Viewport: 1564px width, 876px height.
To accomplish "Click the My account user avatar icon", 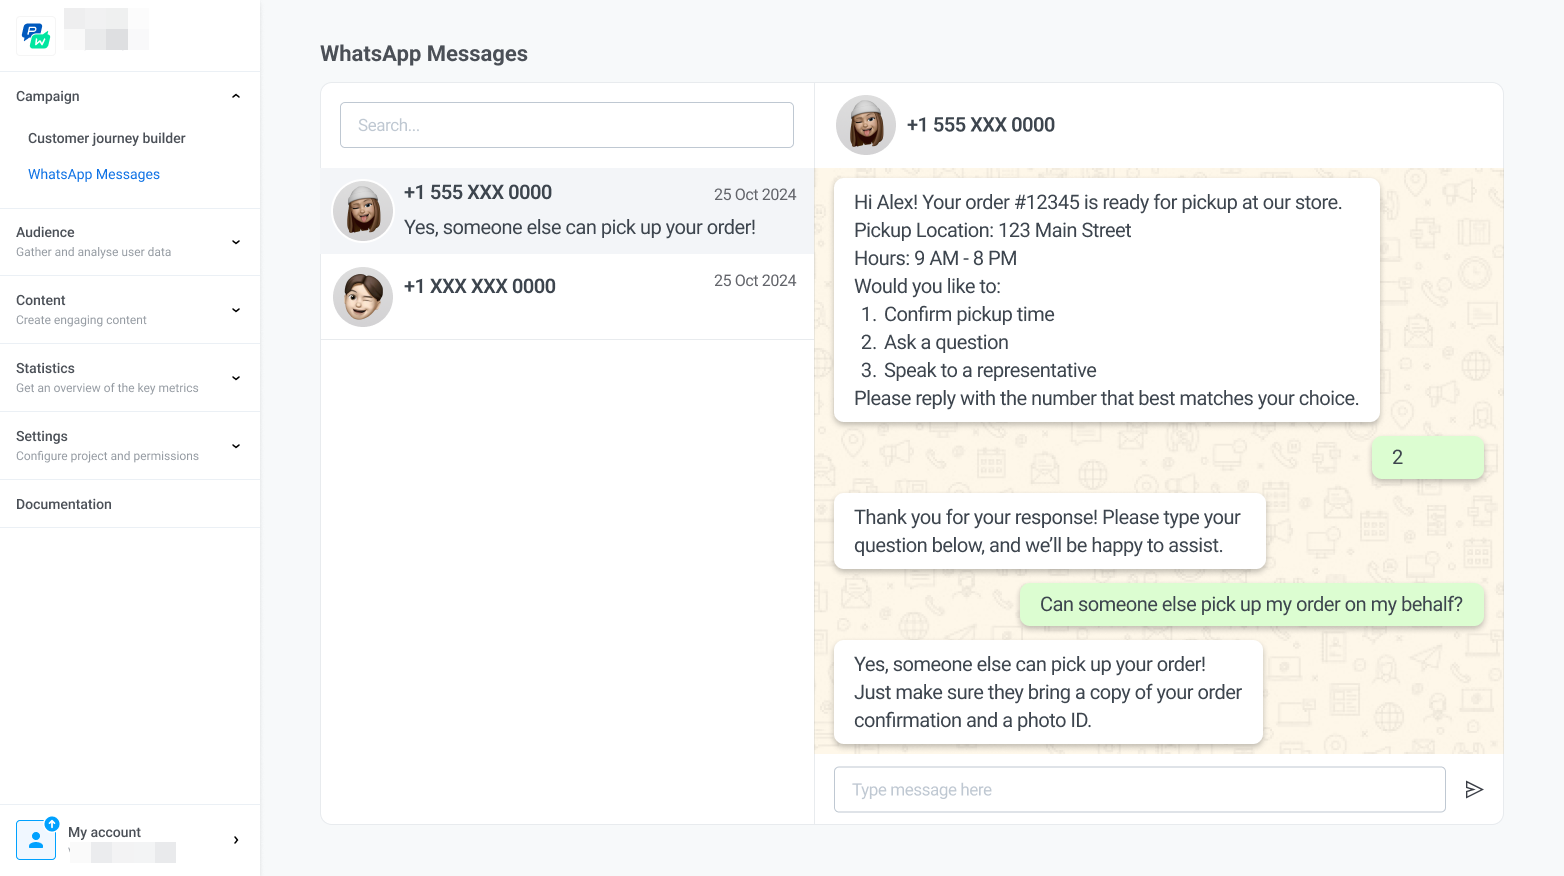I will click(36, 840).
